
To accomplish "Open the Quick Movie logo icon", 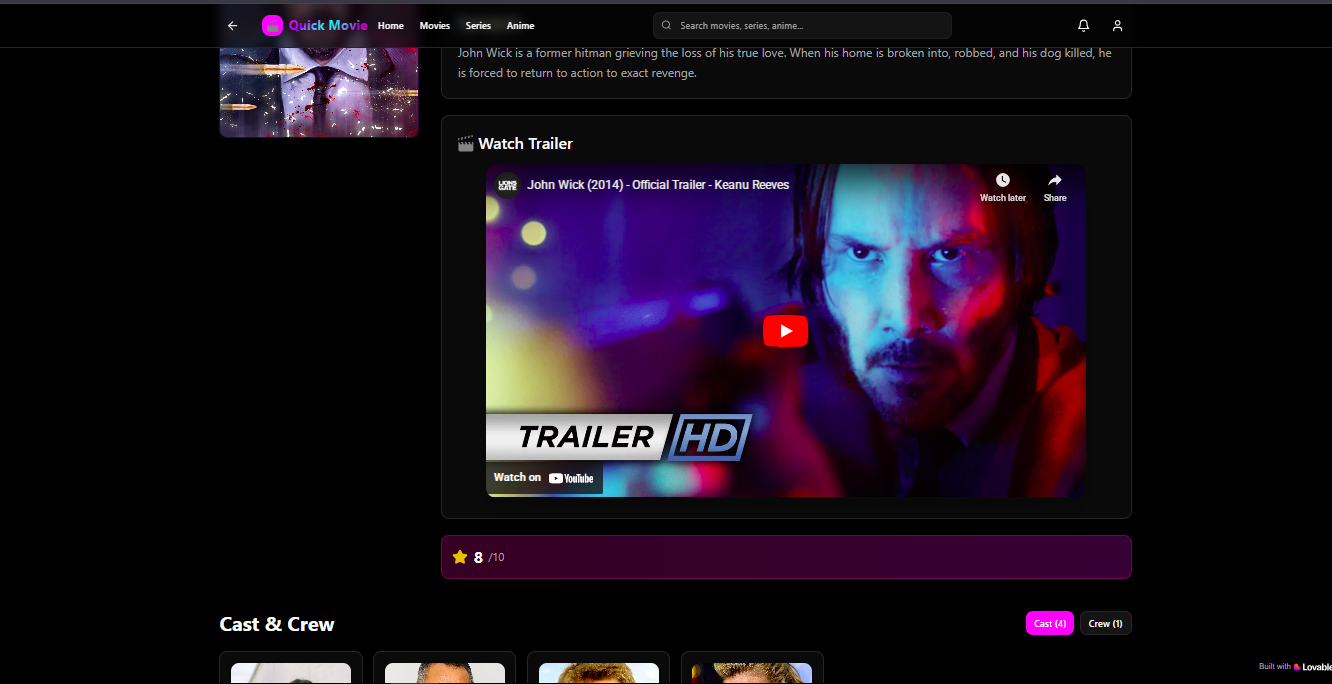I will [272, 25].
